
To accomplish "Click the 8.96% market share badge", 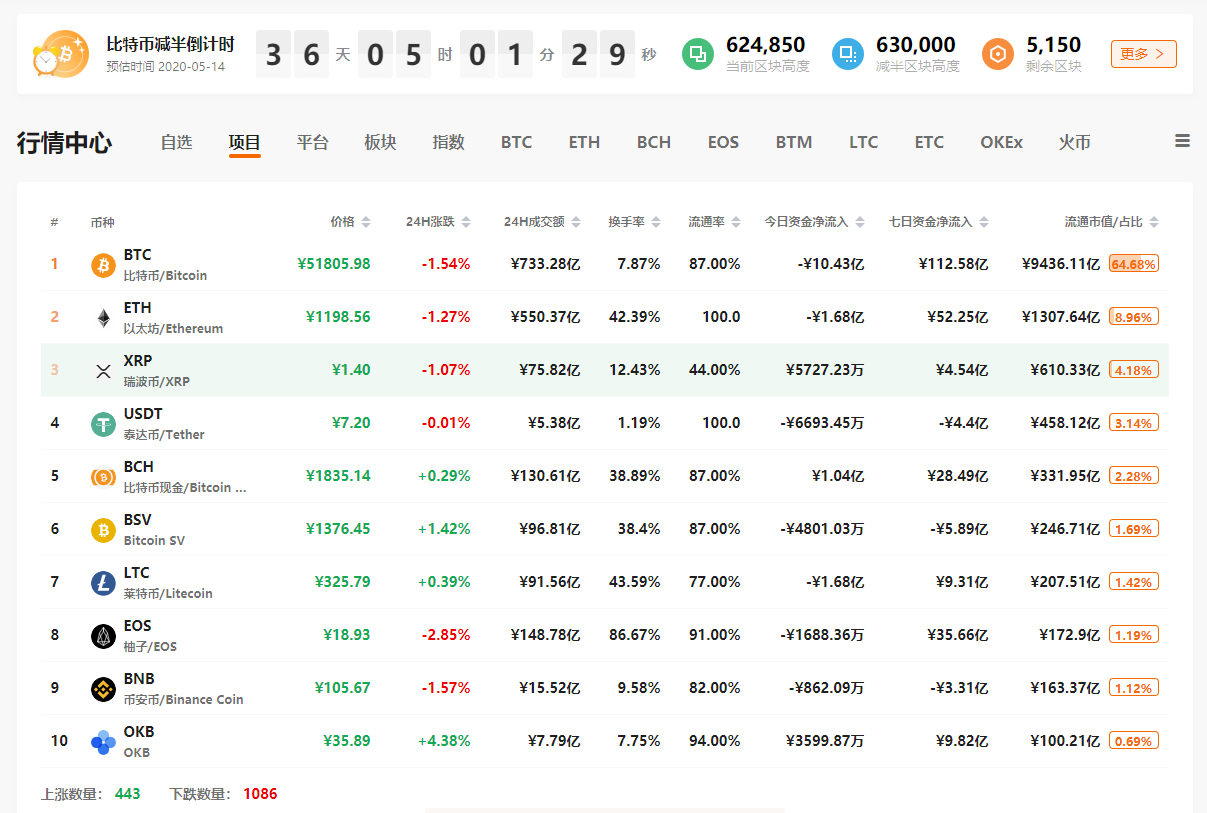I will (x=1134, y=317).
